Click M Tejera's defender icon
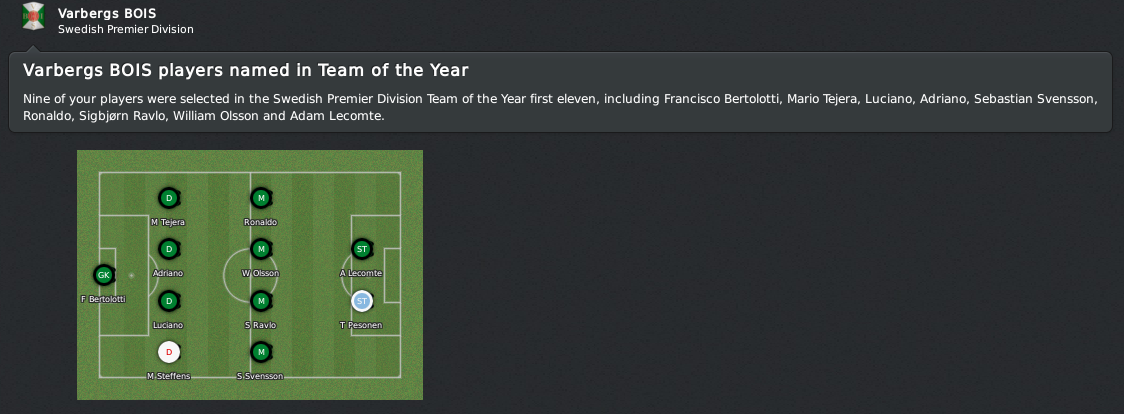The image size is (1124, 414). coord(169,198)
